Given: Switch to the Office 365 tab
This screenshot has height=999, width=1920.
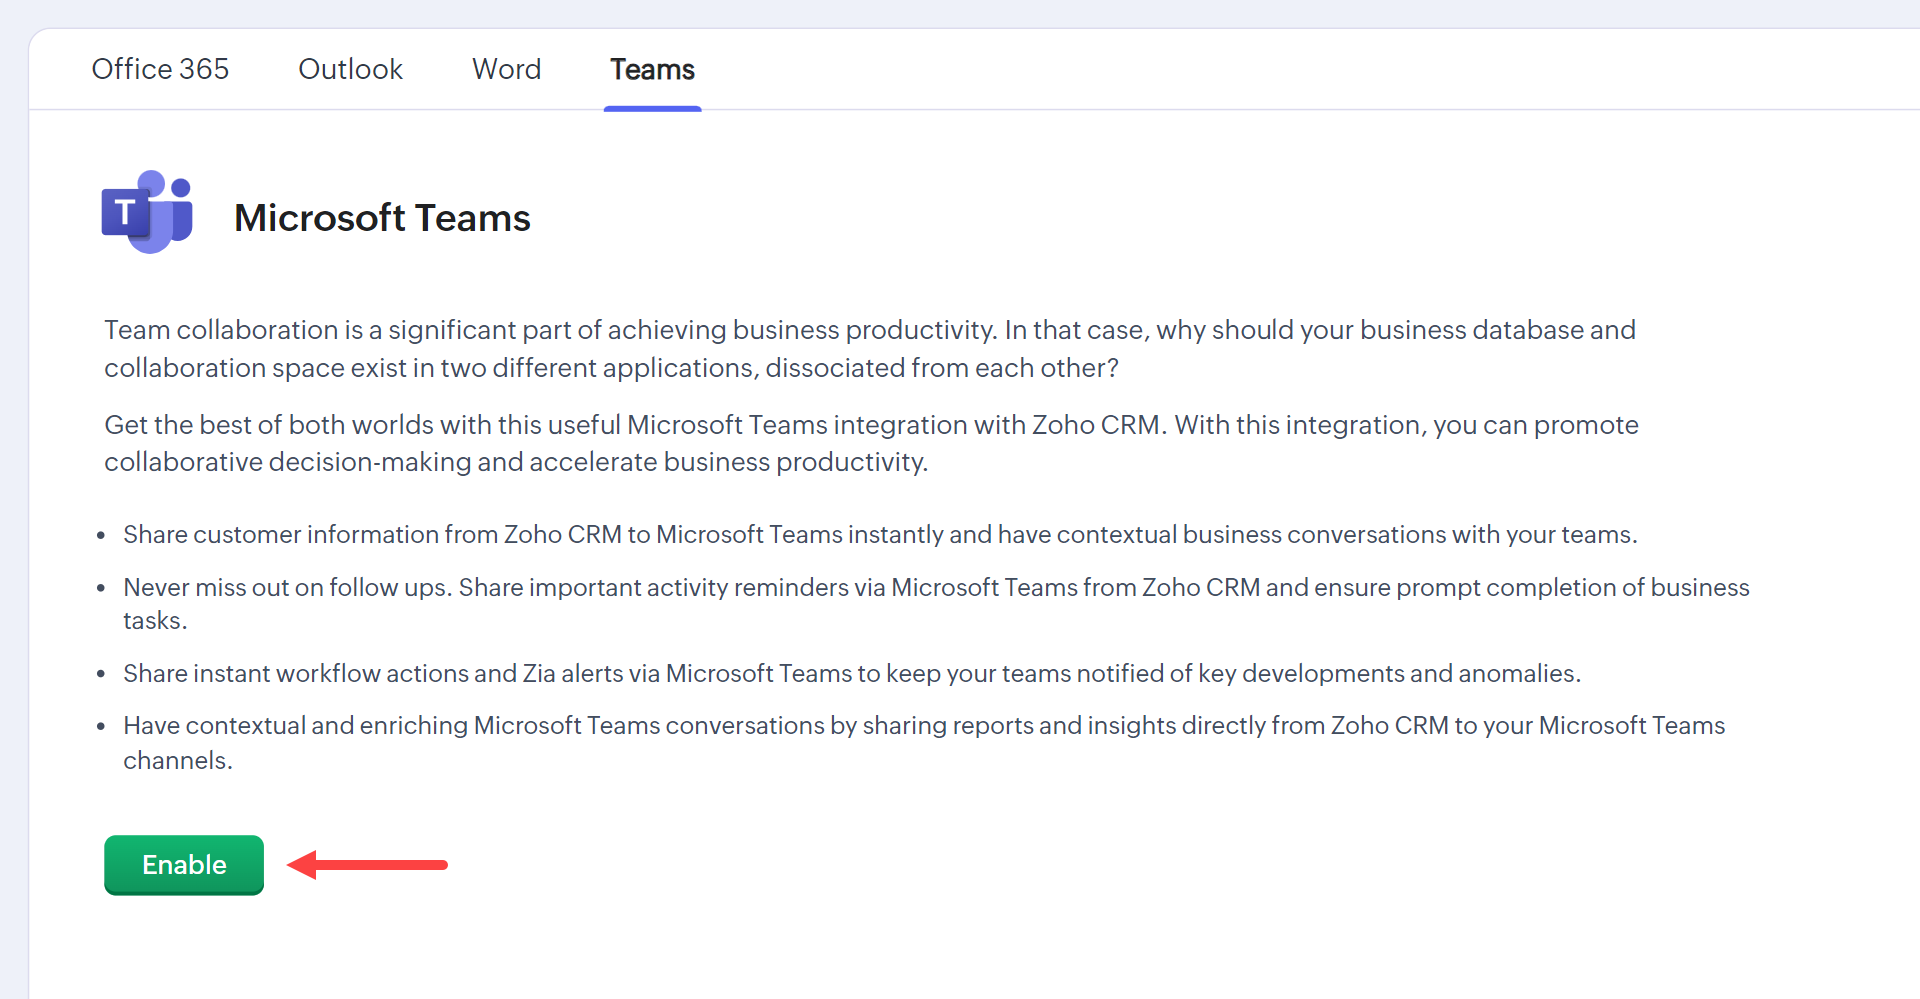Looking at the screenshot, I should (160, 69).
